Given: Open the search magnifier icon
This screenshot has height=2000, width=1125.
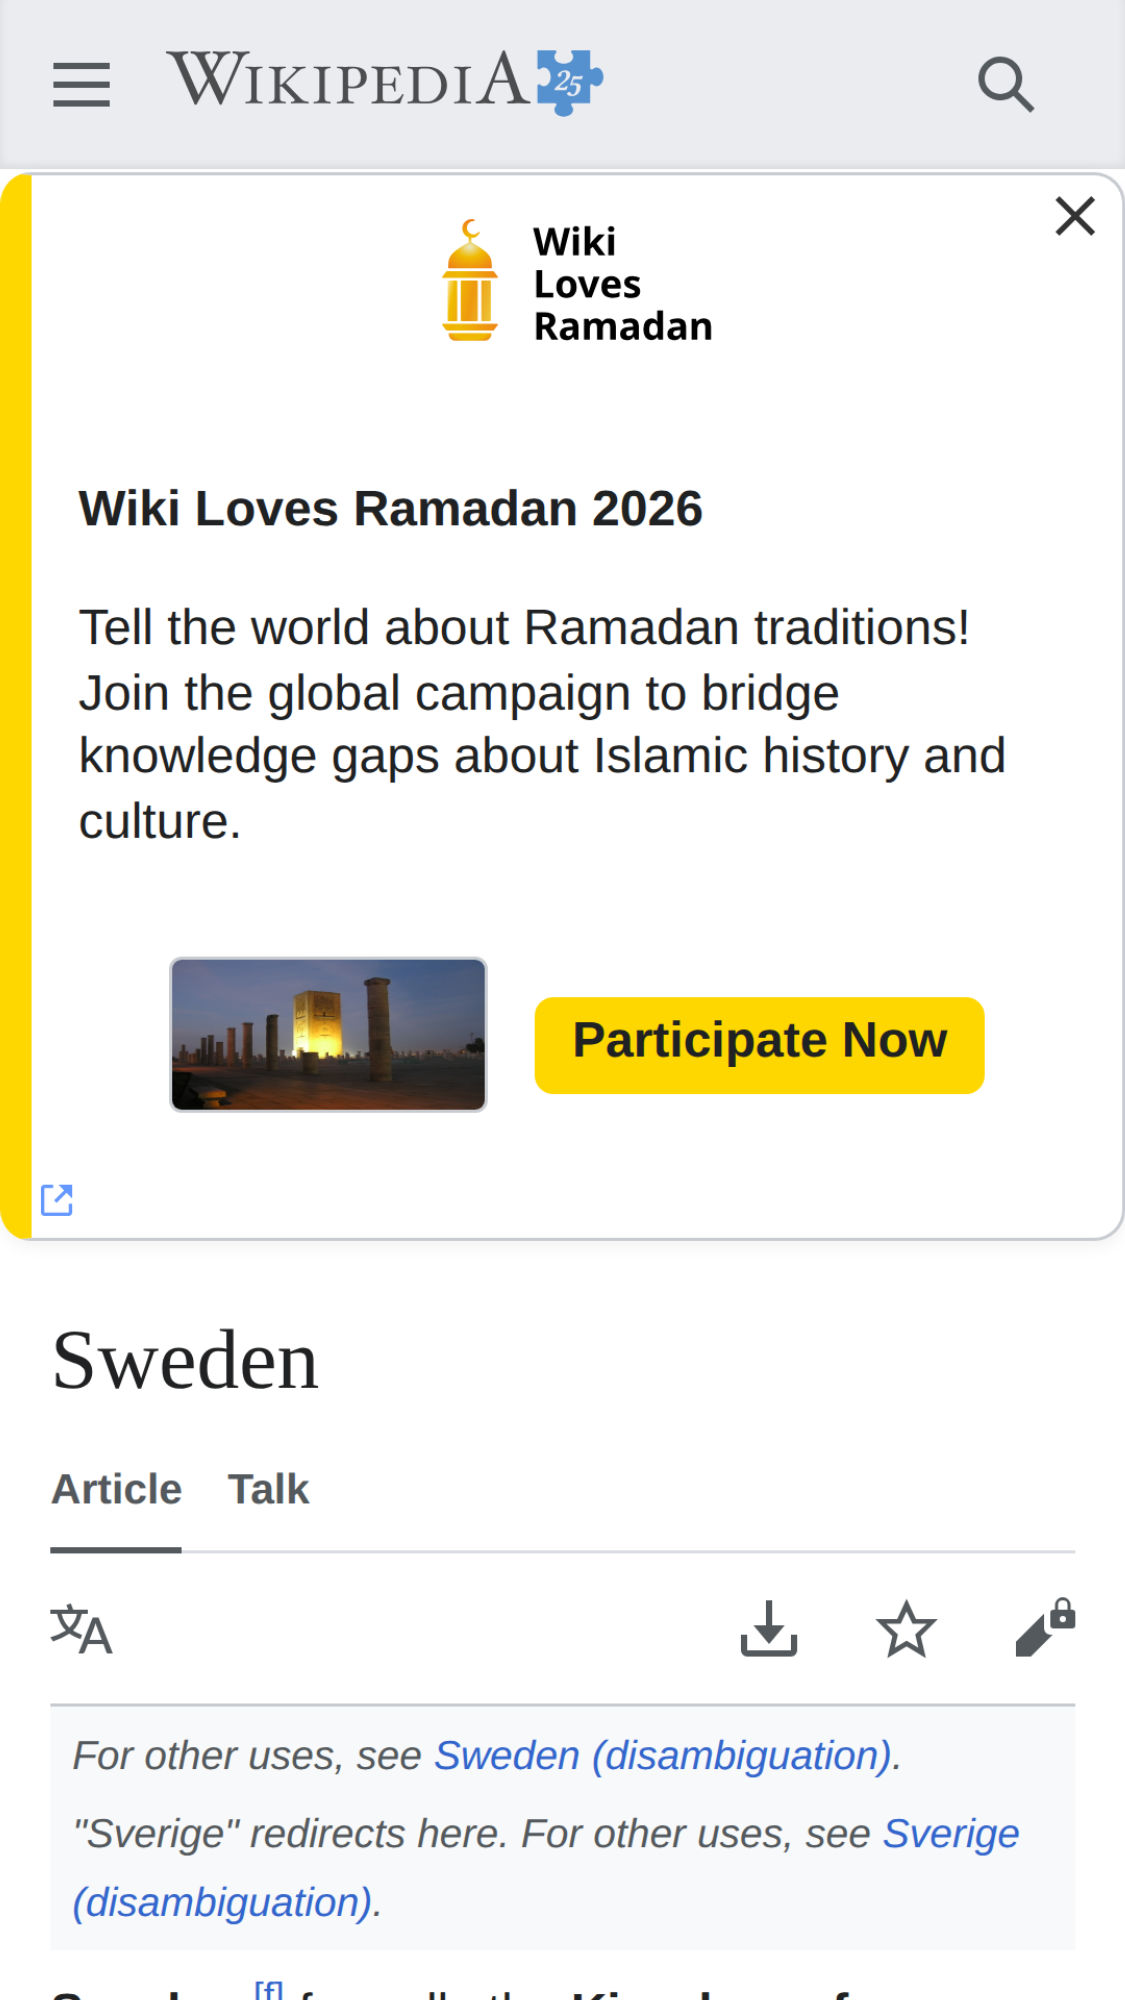Looking at the screenshot, I should pyautogui.click(x=1004, y=84).
